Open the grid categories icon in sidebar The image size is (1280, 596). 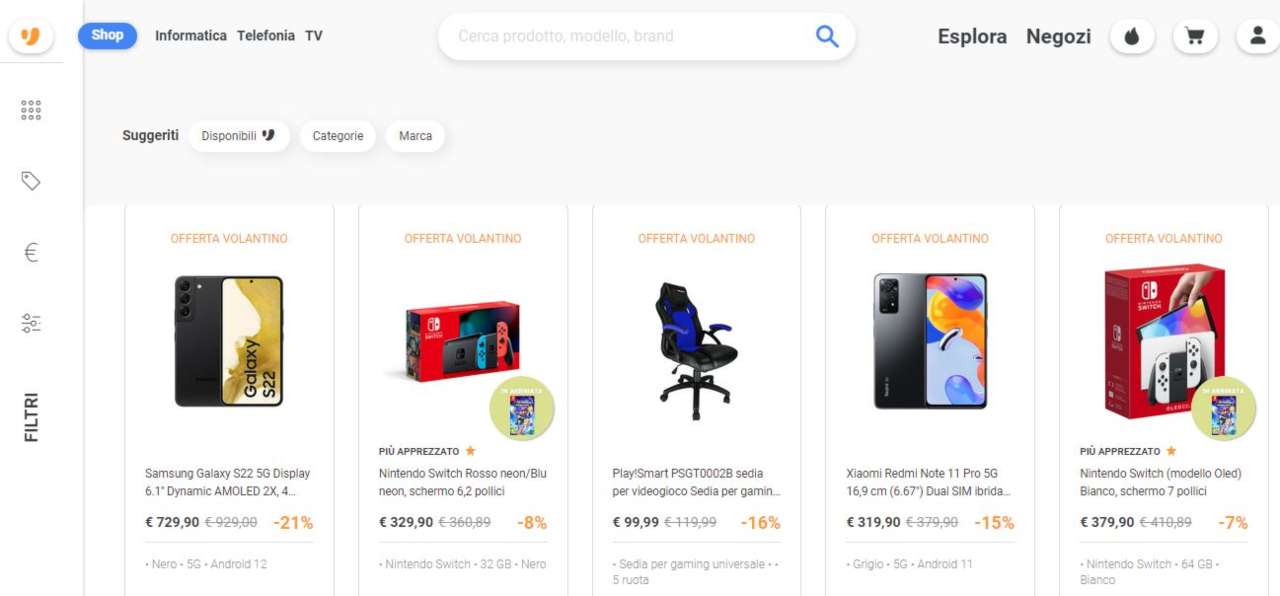(x=31, y=110)
